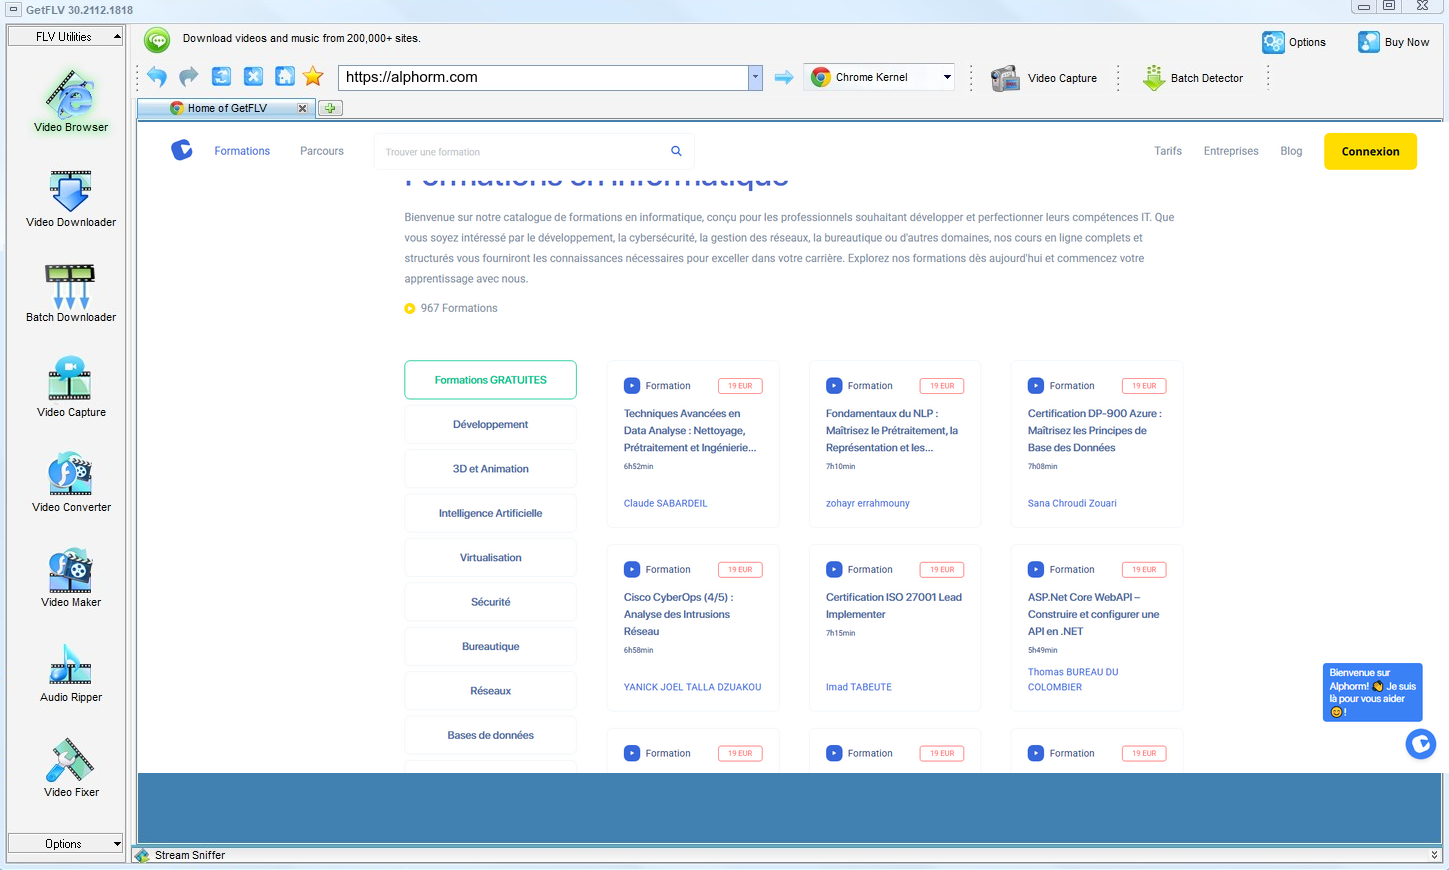This screenshot has width=1449, height=870.
Task: Click the Tarifs link
Action: click(x=1168, y=151)
